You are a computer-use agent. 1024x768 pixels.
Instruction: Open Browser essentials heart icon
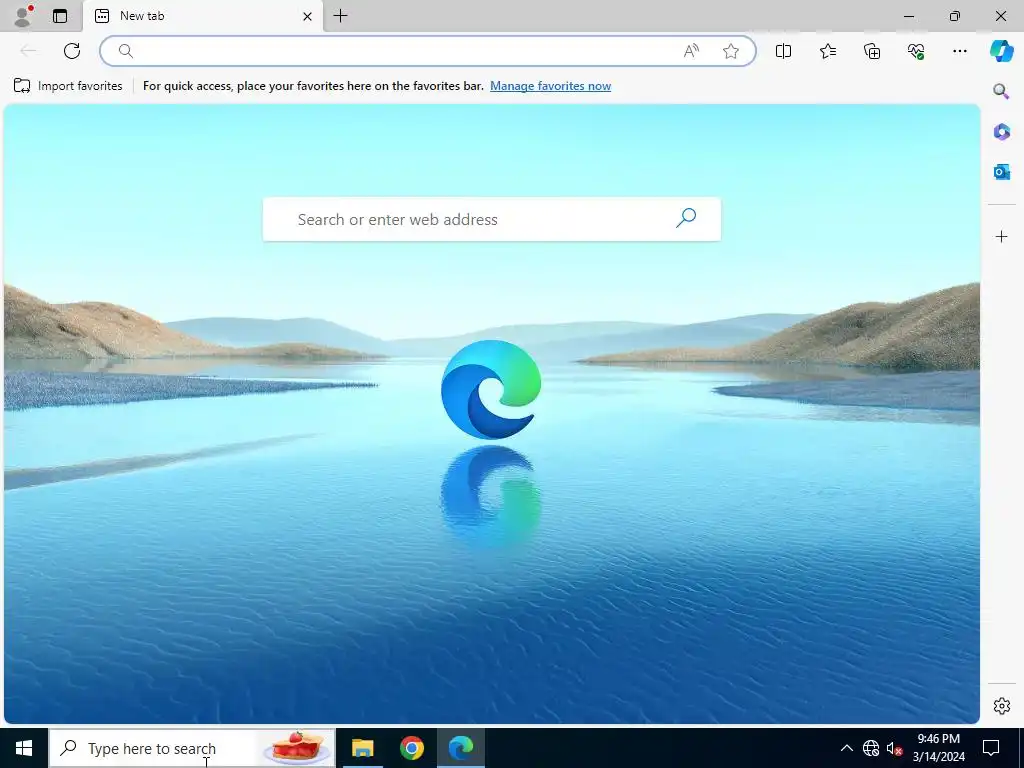click(x=916, y=51)
